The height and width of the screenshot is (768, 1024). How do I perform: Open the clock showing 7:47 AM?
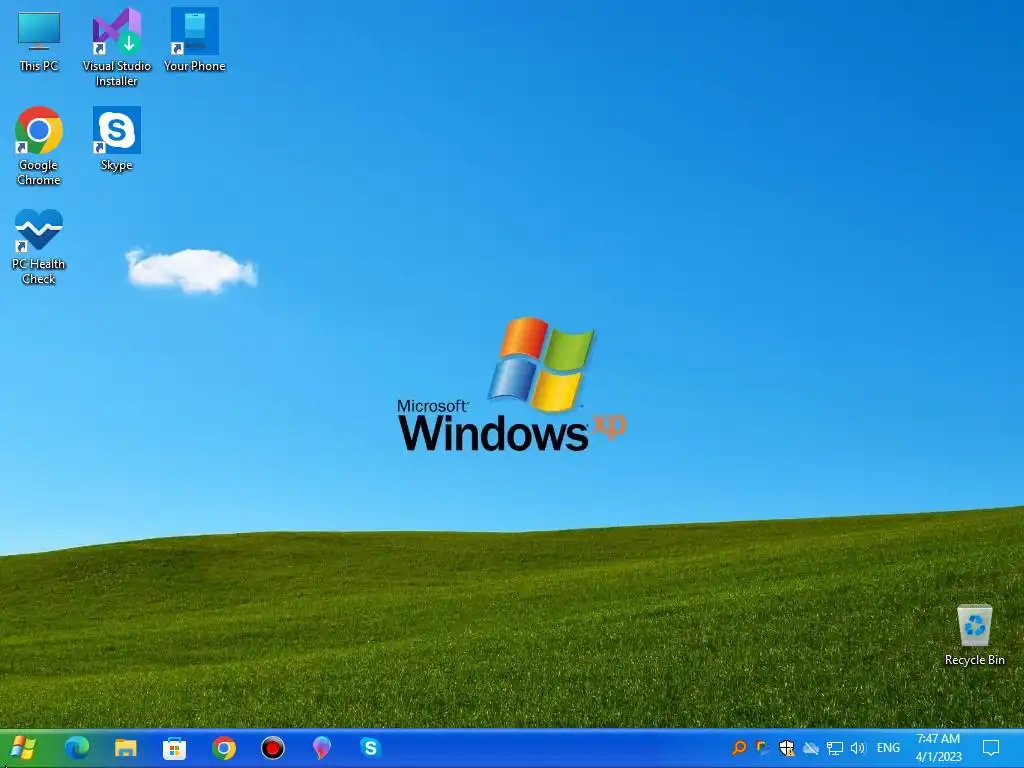(938, 748)
